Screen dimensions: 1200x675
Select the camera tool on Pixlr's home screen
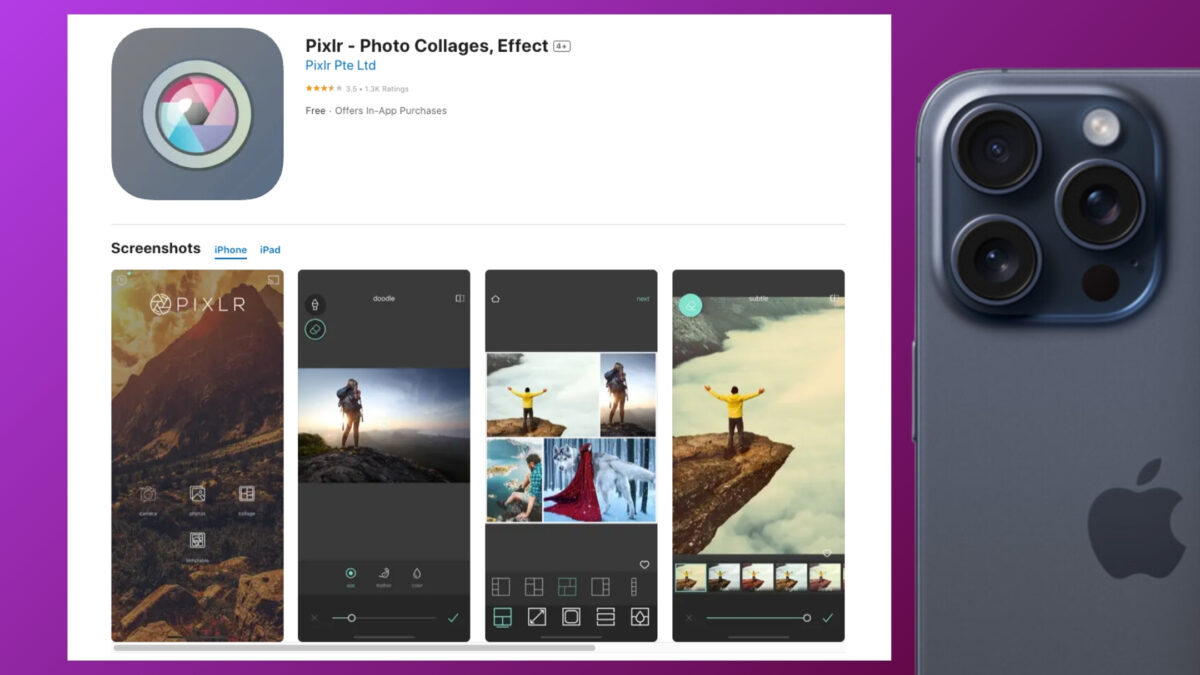[x=147, y=493]
